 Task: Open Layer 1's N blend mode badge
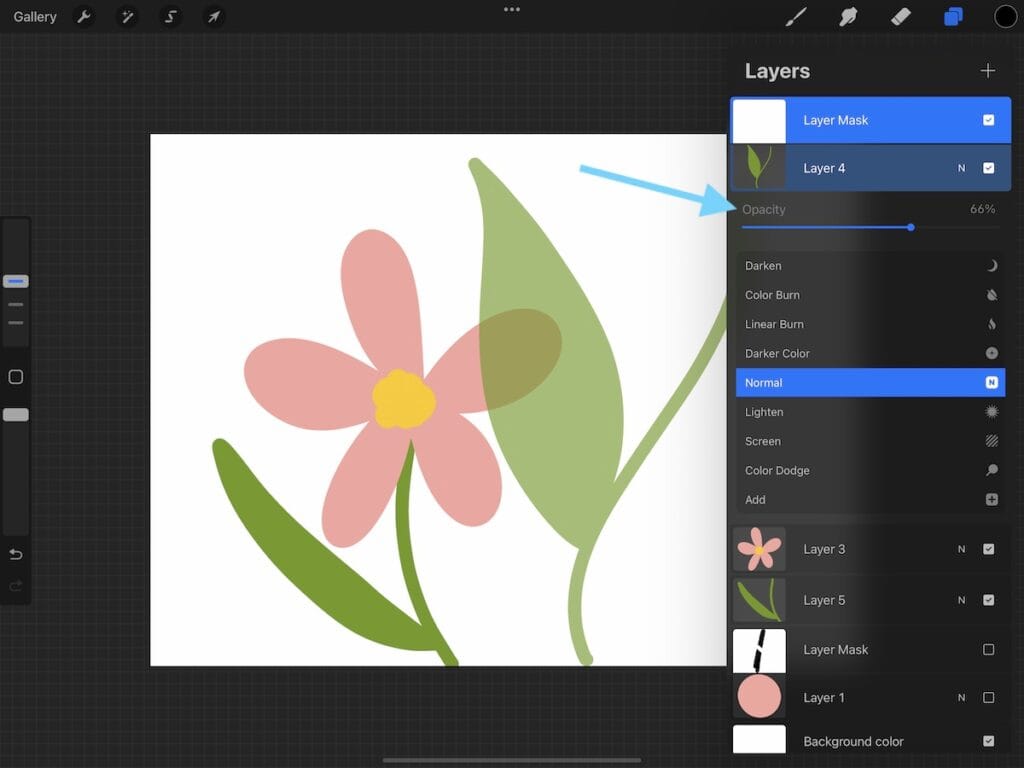pos(961,697)
